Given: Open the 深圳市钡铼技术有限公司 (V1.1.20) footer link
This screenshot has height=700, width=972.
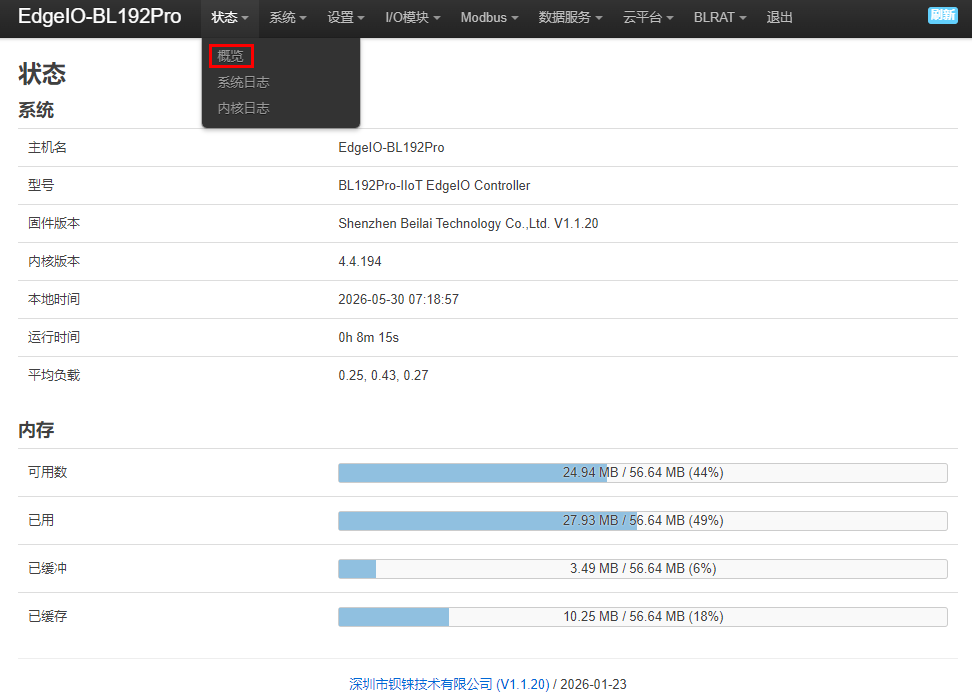Looking at the screenshot, I should point(449,684).
